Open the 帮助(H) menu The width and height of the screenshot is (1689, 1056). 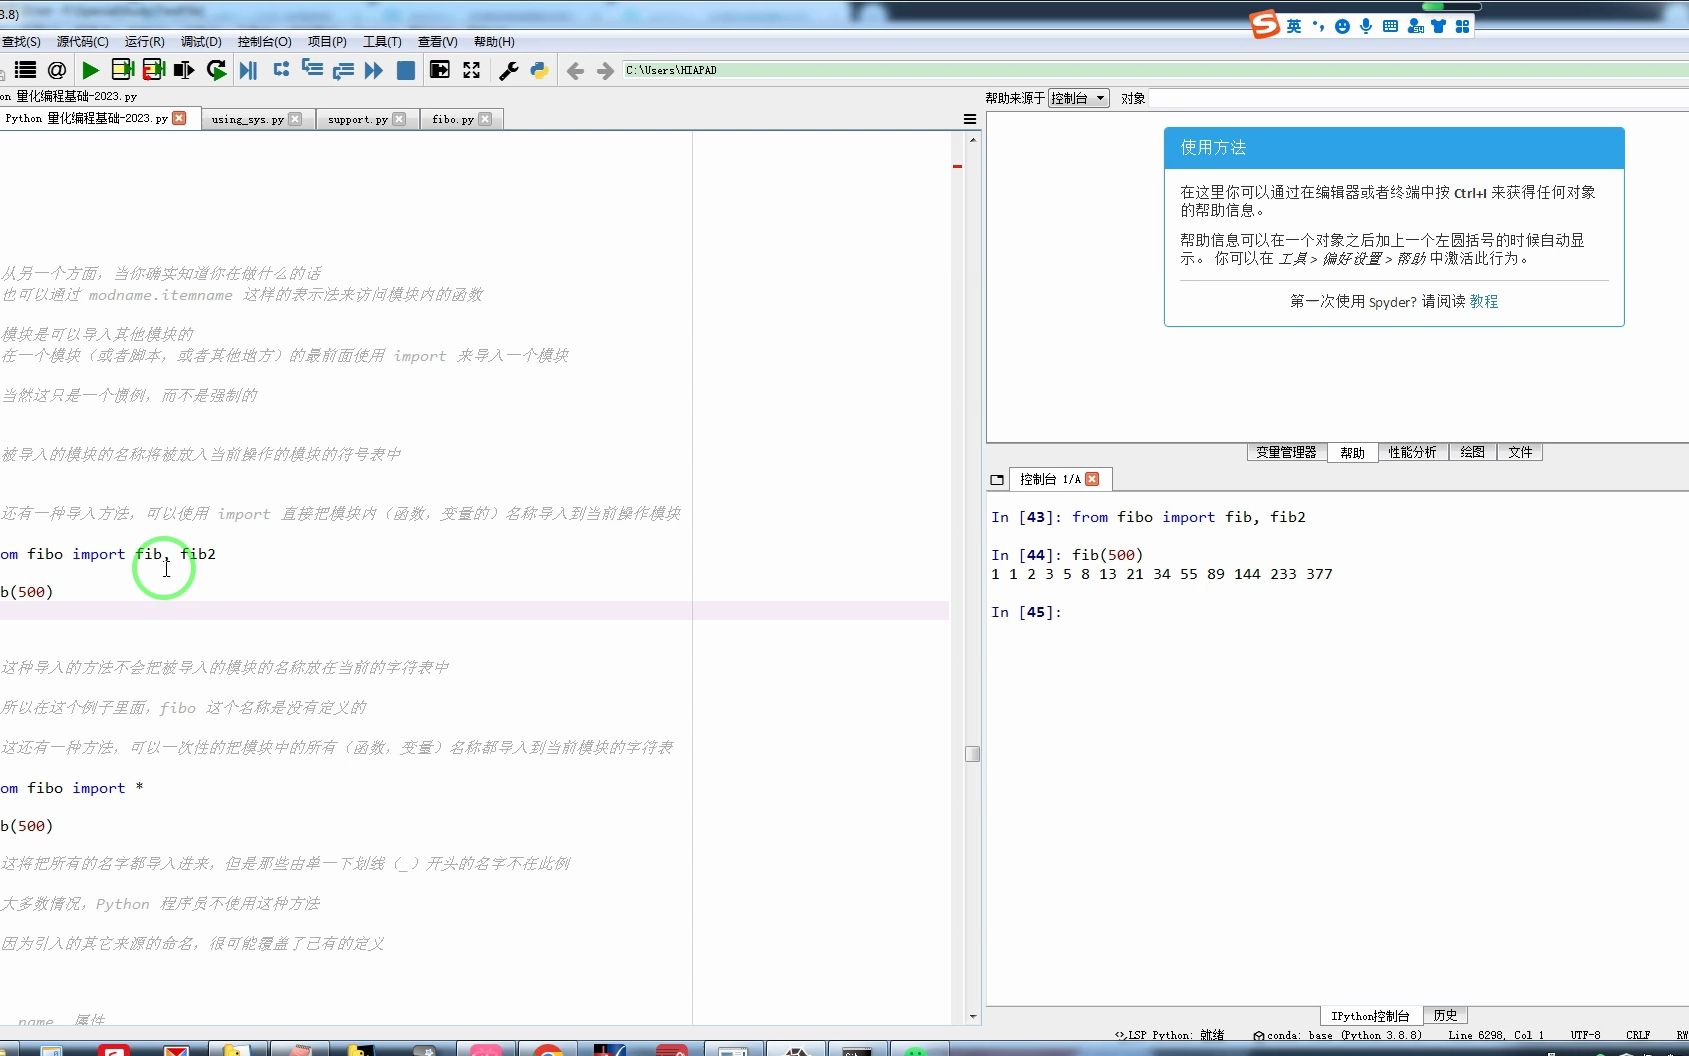click(x=494, y=42)
